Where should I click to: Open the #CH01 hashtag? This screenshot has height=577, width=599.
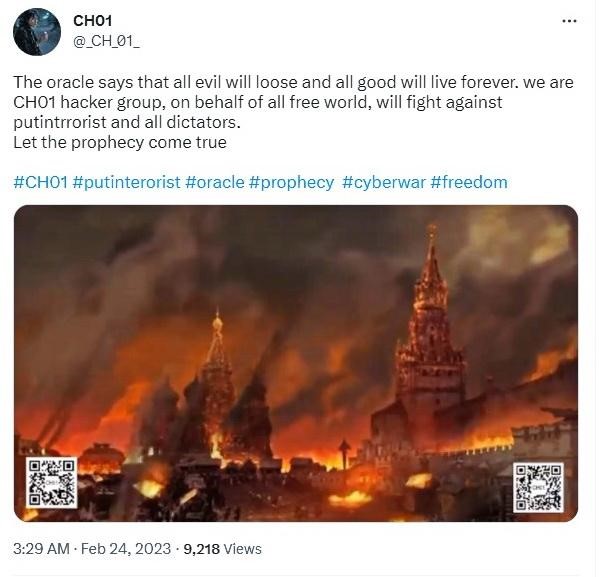click(x=40, y=182)
